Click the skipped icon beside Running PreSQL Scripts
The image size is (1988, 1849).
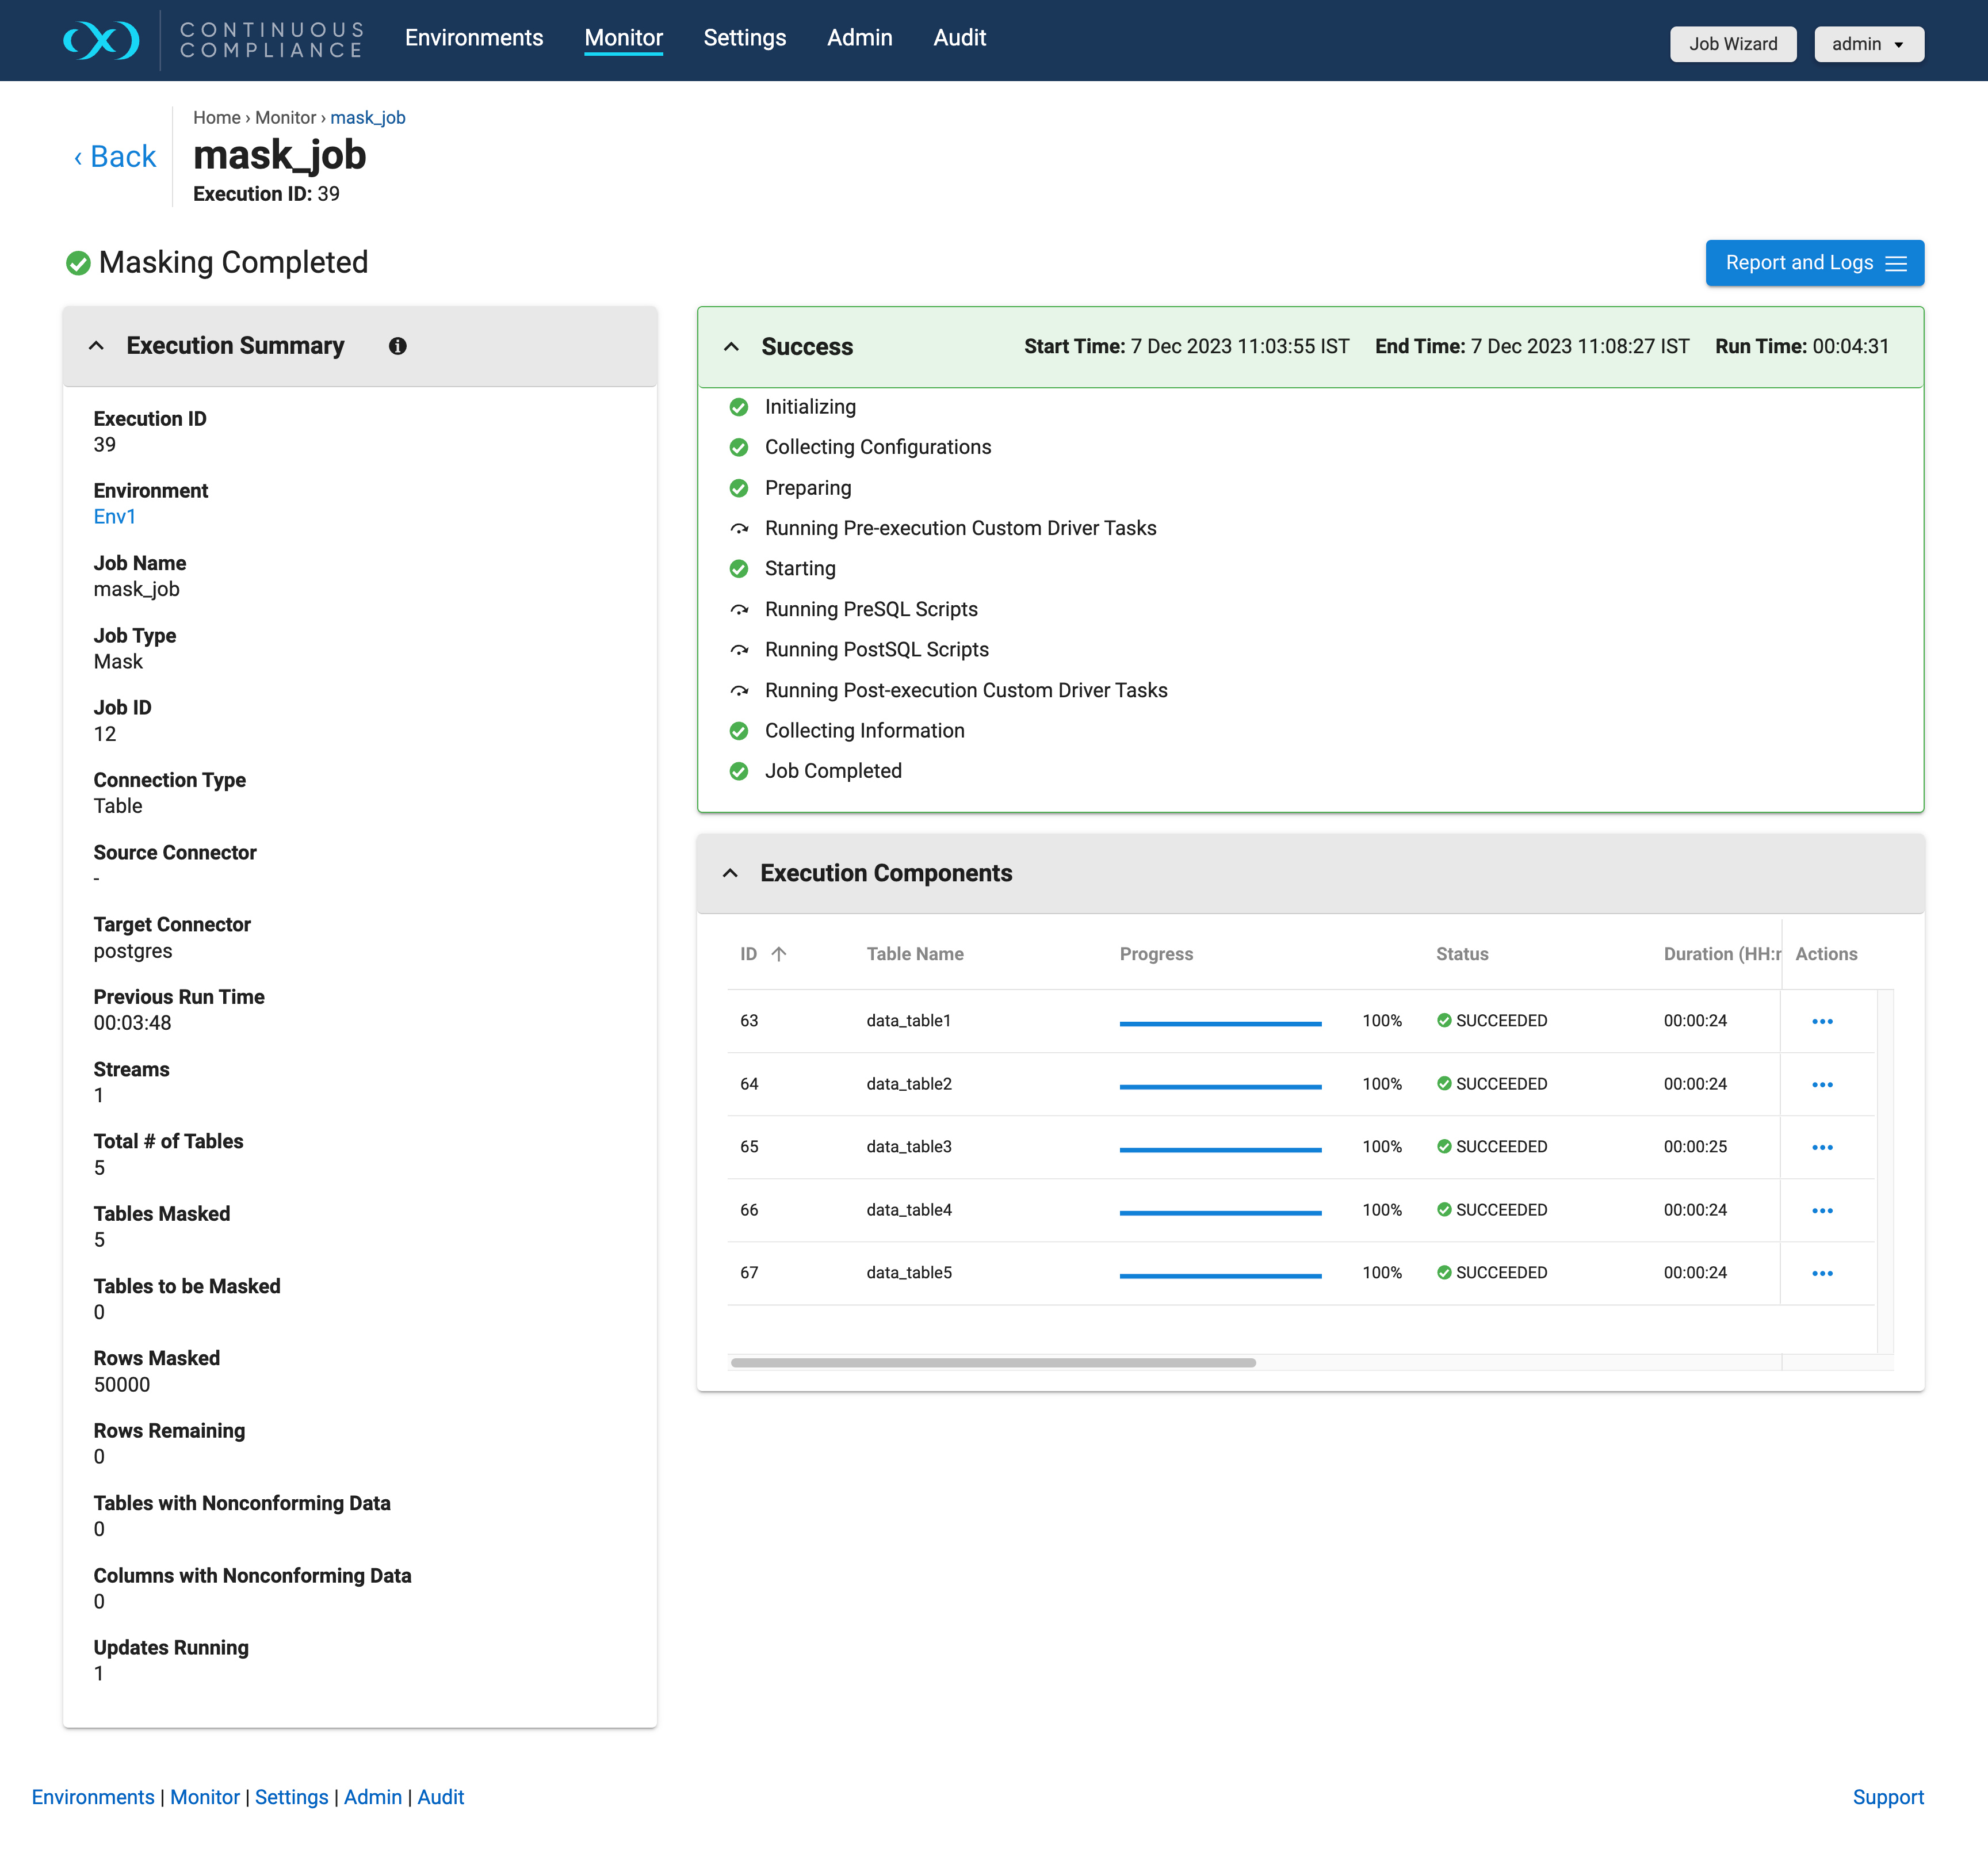[739, 609]
